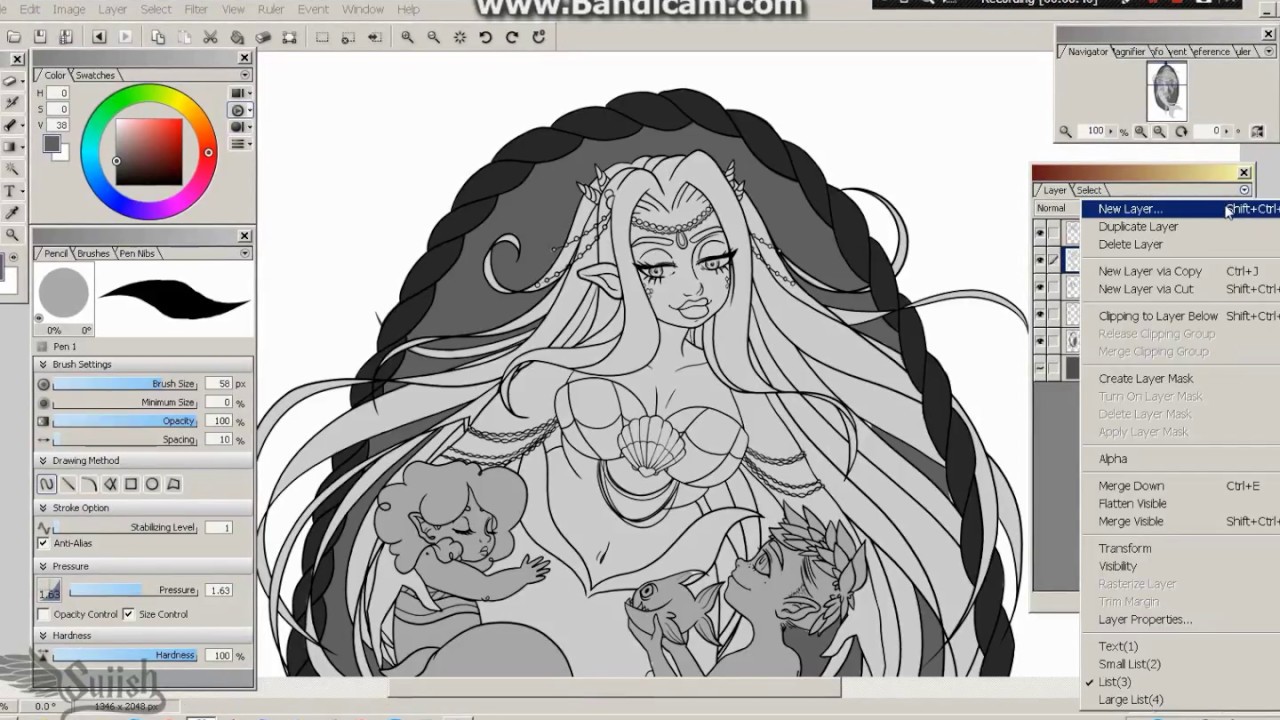
Task: Click the Zoom In toolbar magnifier
Action: click(x=408, y=37)
